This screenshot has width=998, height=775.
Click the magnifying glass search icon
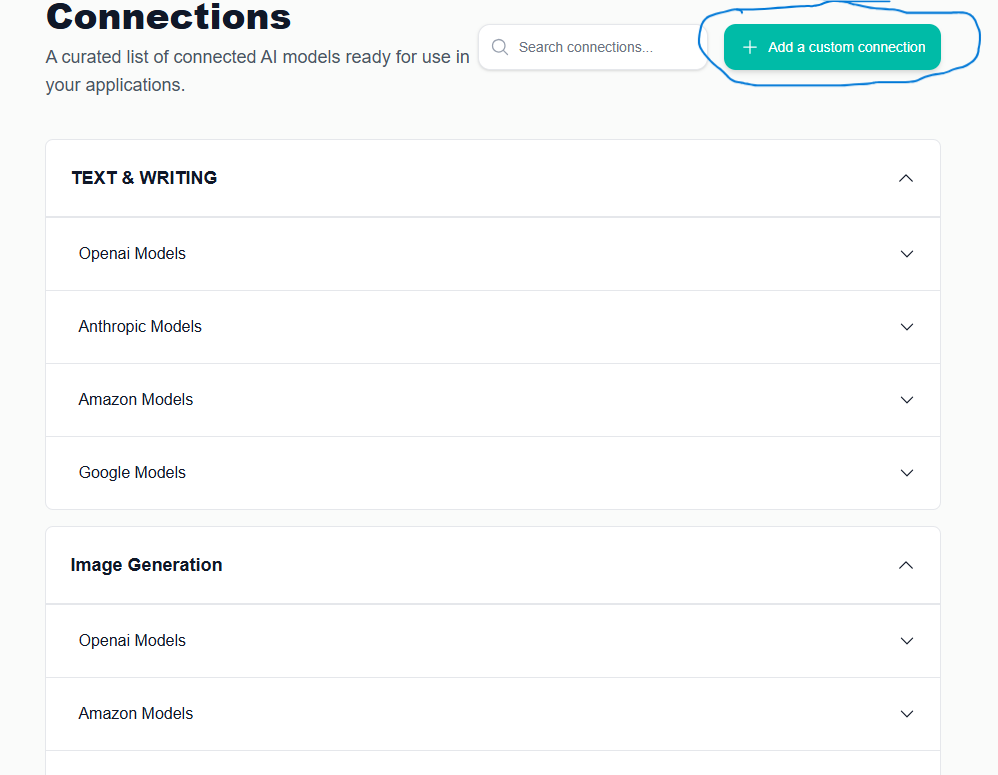[x=500, y=47]
